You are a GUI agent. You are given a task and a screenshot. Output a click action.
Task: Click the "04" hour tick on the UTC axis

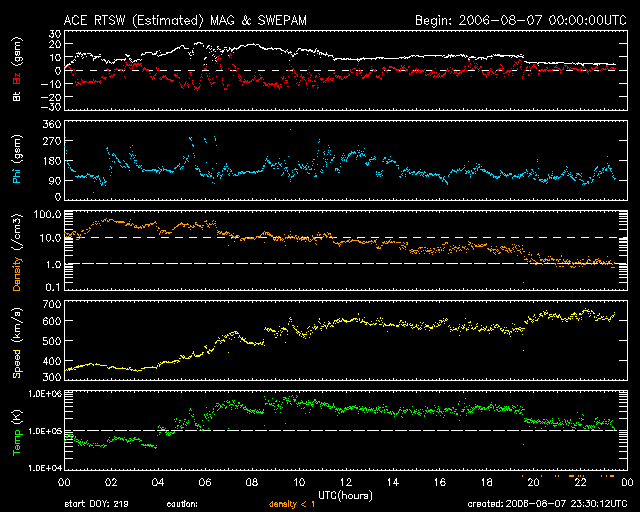click(x=158, y=482)
